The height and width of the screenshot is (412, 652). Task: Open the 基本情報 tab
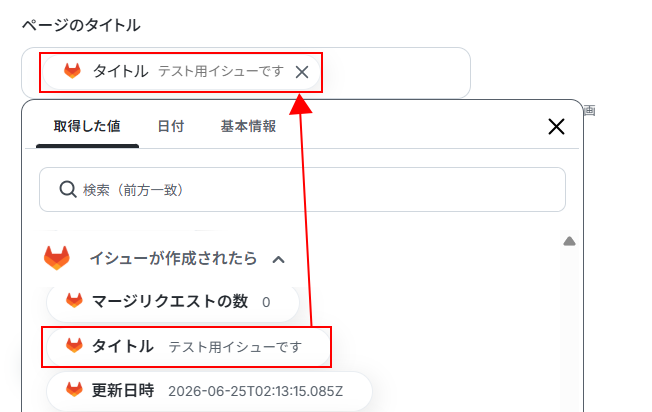click(248, 126)
